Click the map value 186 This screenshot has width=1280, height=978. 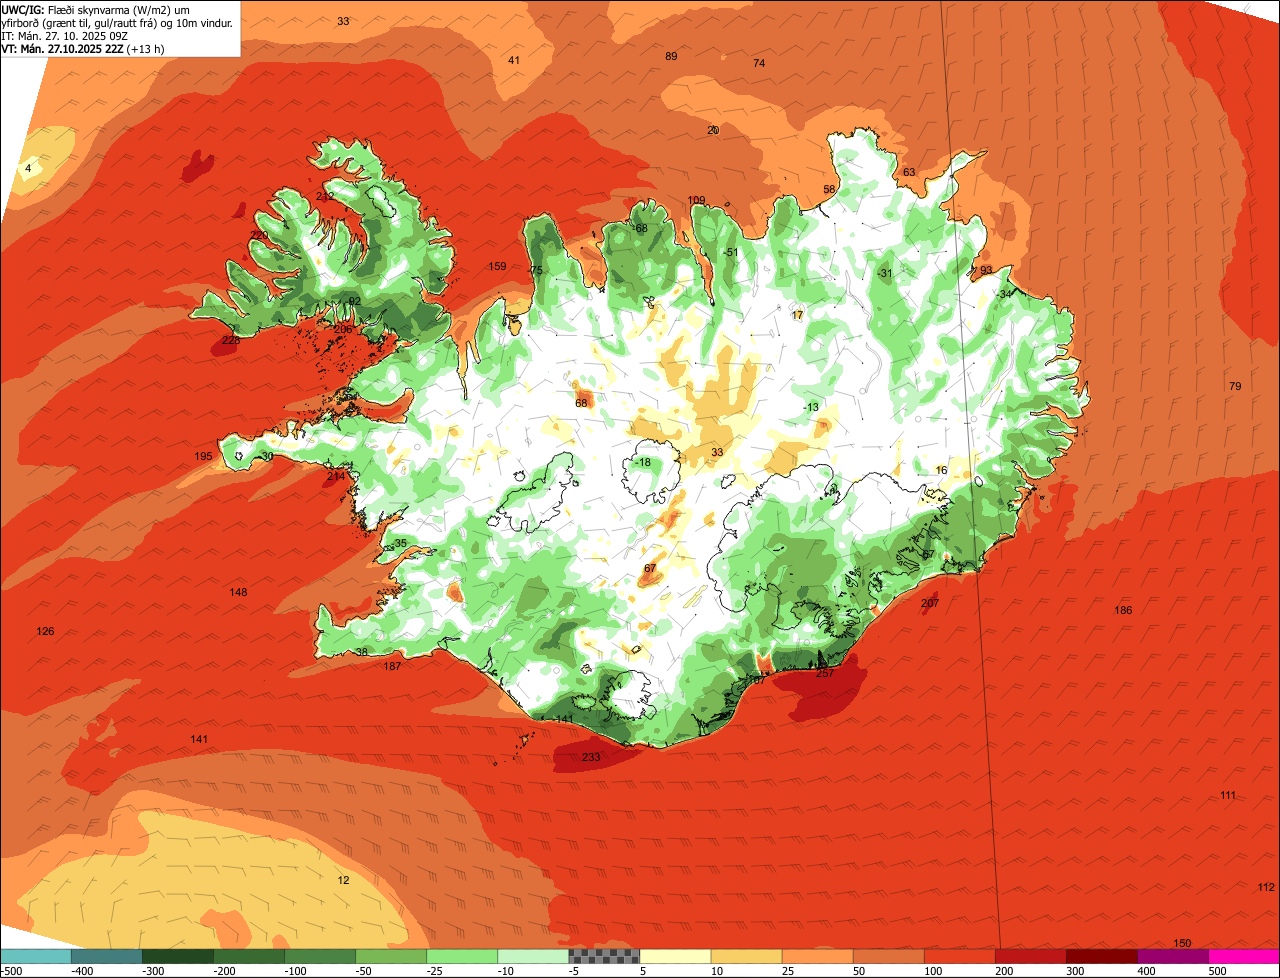pyautogui.click(x=1123, y=611)
